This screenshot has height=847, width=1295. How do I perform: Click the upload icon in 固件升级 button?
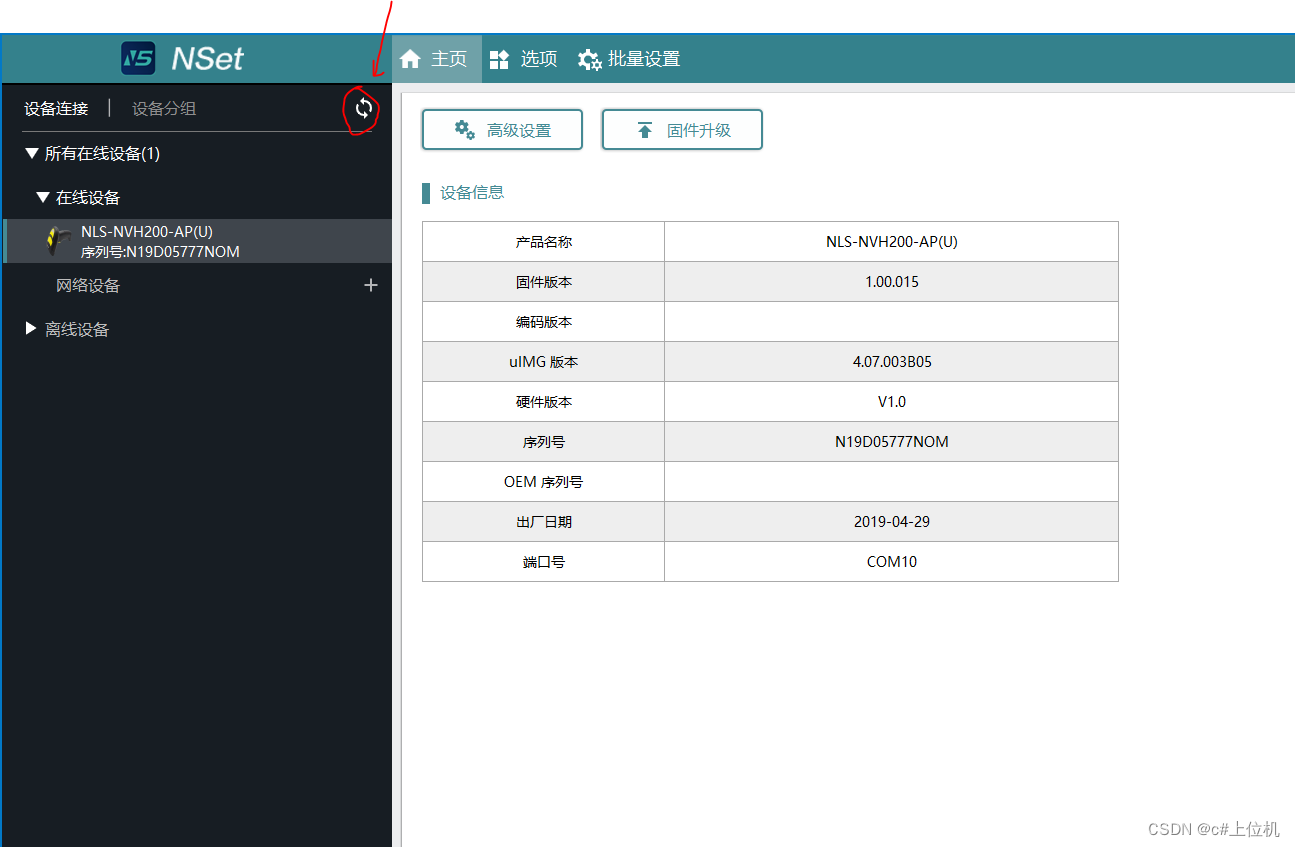click(645, 130)
